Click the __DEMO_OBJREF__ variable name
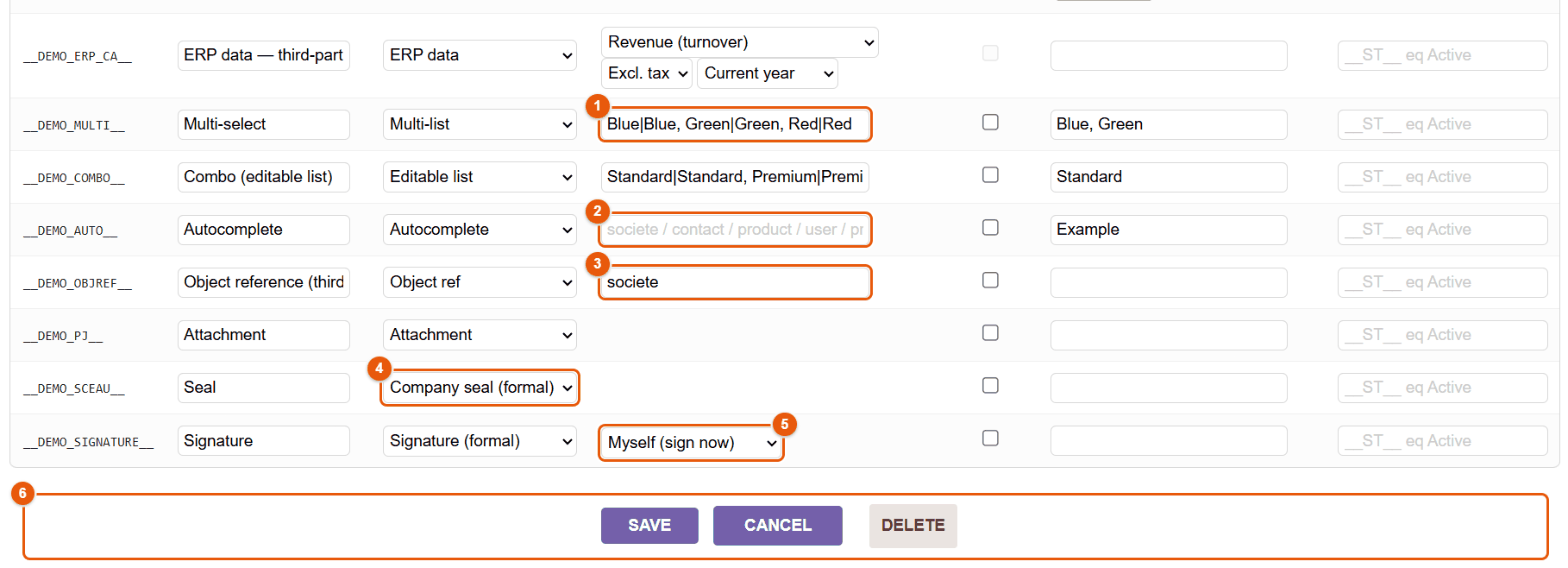 [78, 284]
